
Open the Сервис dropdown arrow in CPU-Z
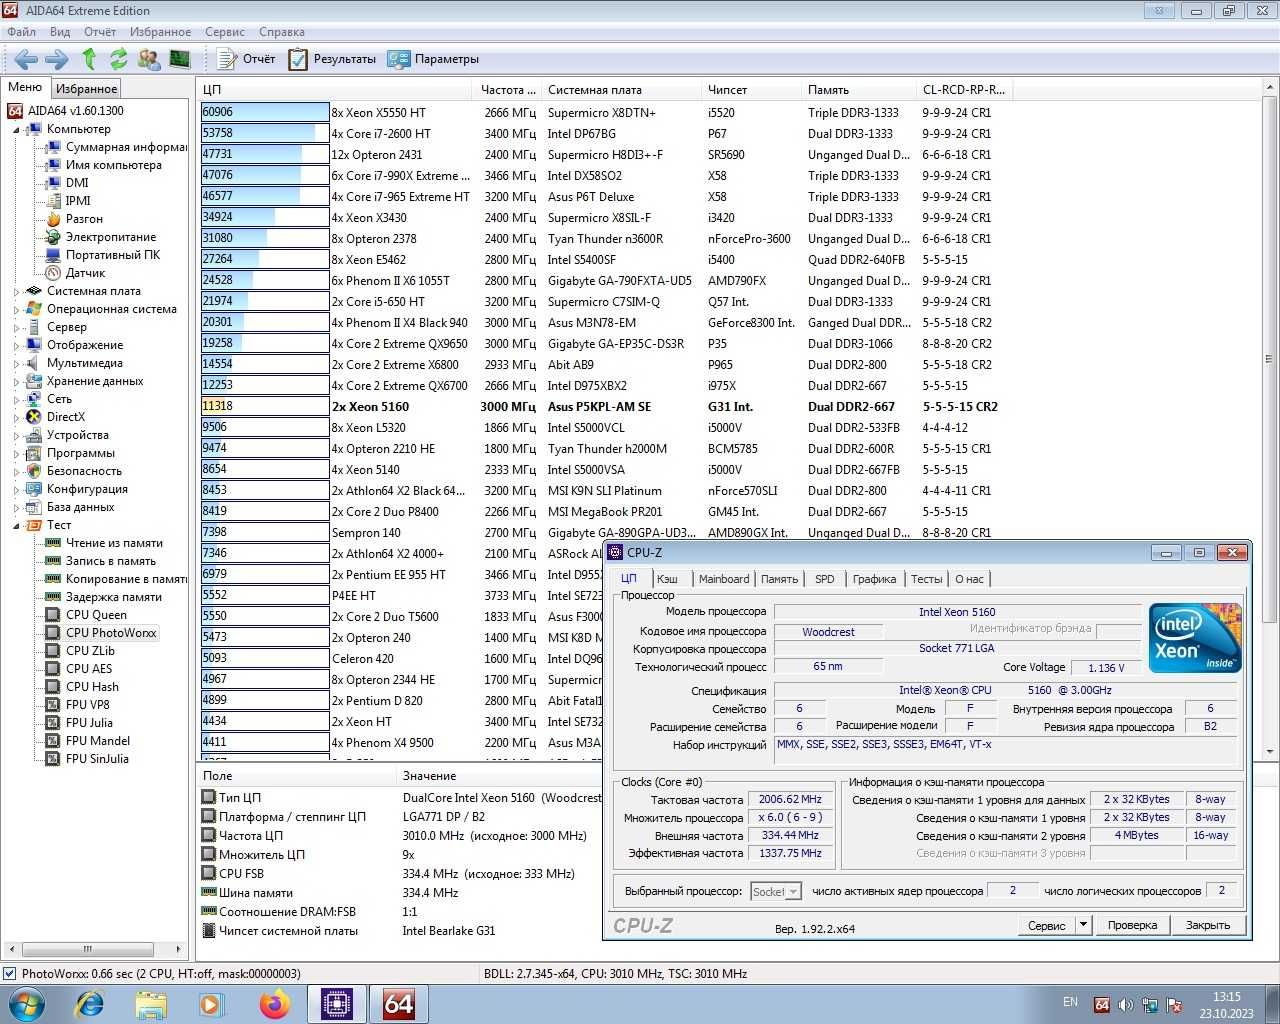(x=1083, y=925)
